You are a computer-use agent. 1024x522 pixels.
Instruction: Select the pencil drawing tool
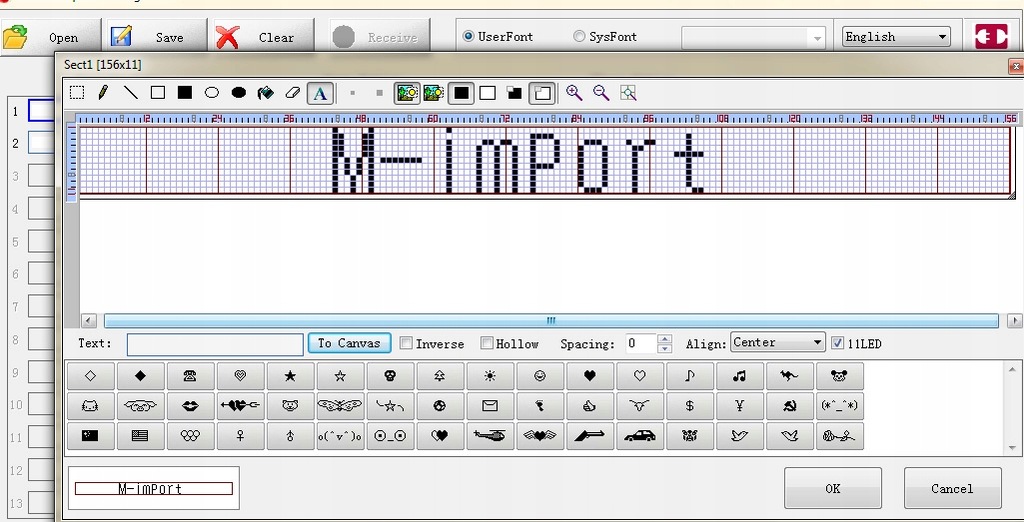tap(103, 93)
